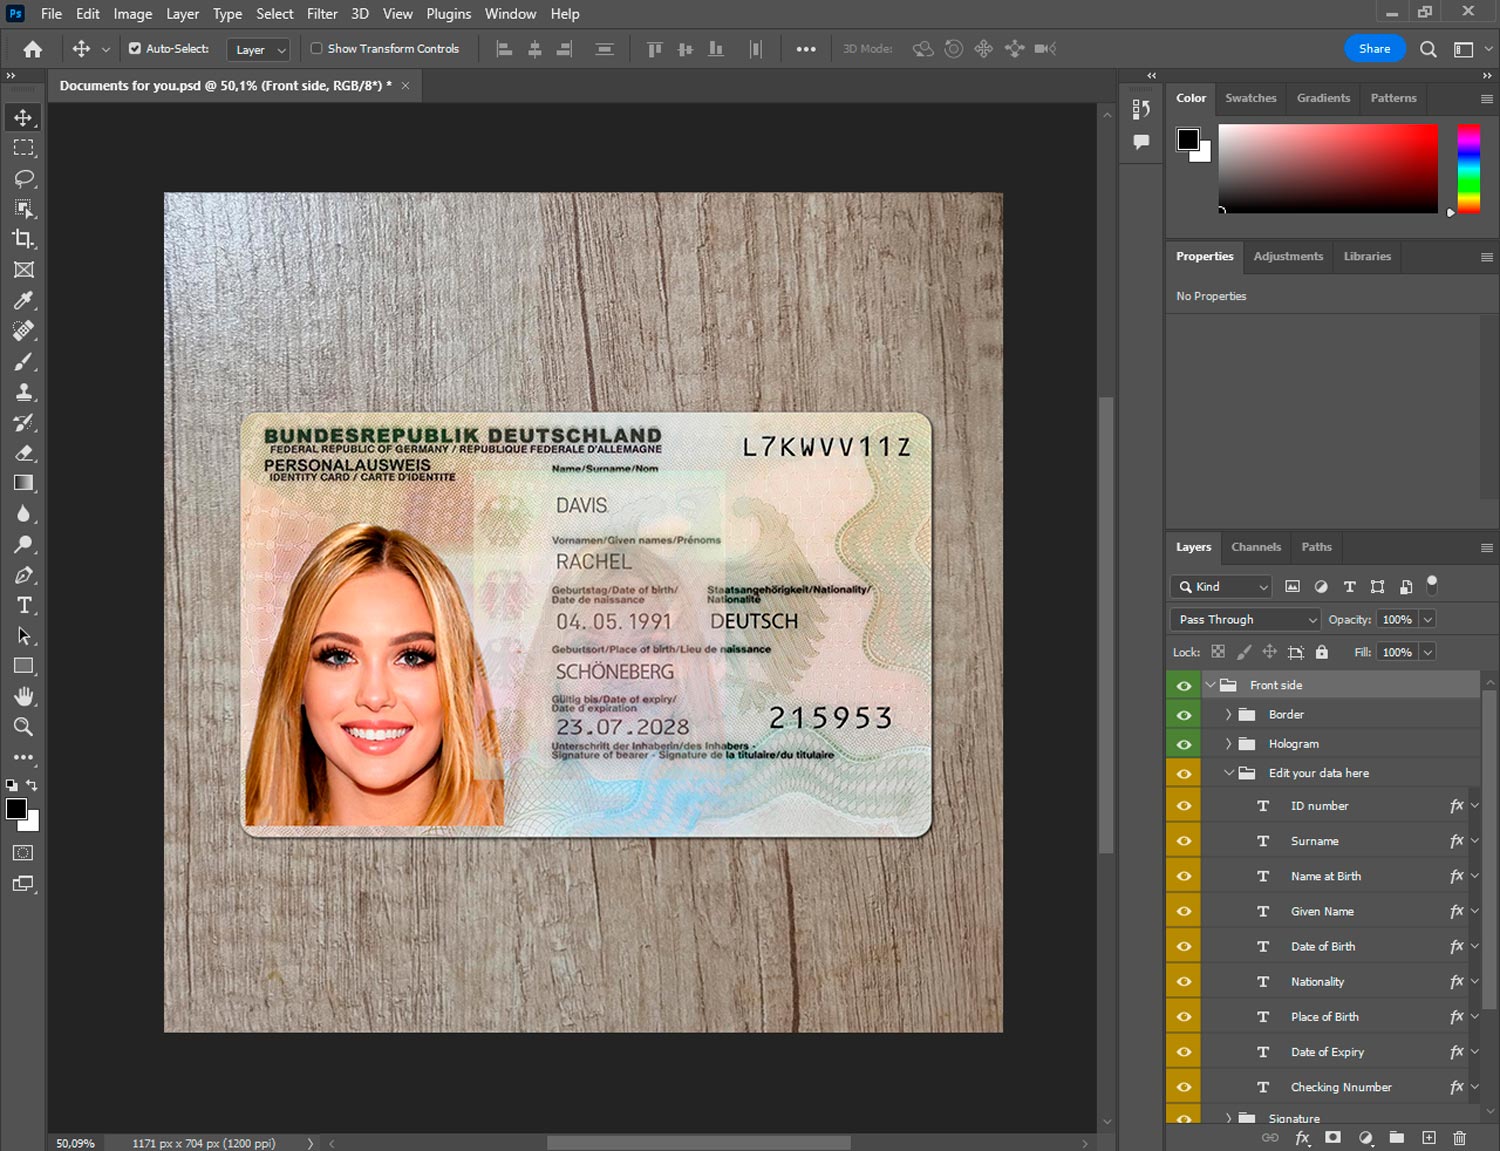The image size is (1500, 1151).
Task: Enable Show Transform Controls
Action: point(316,48)
